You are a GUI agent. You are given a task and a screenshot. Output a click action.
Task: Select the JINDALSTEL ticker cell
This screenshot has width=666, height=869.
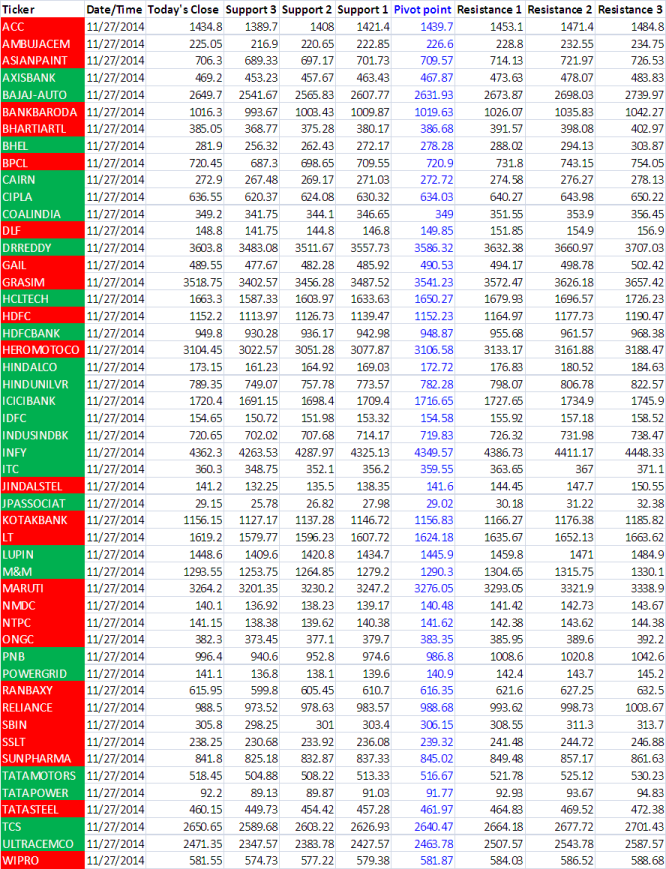point(42,486)
